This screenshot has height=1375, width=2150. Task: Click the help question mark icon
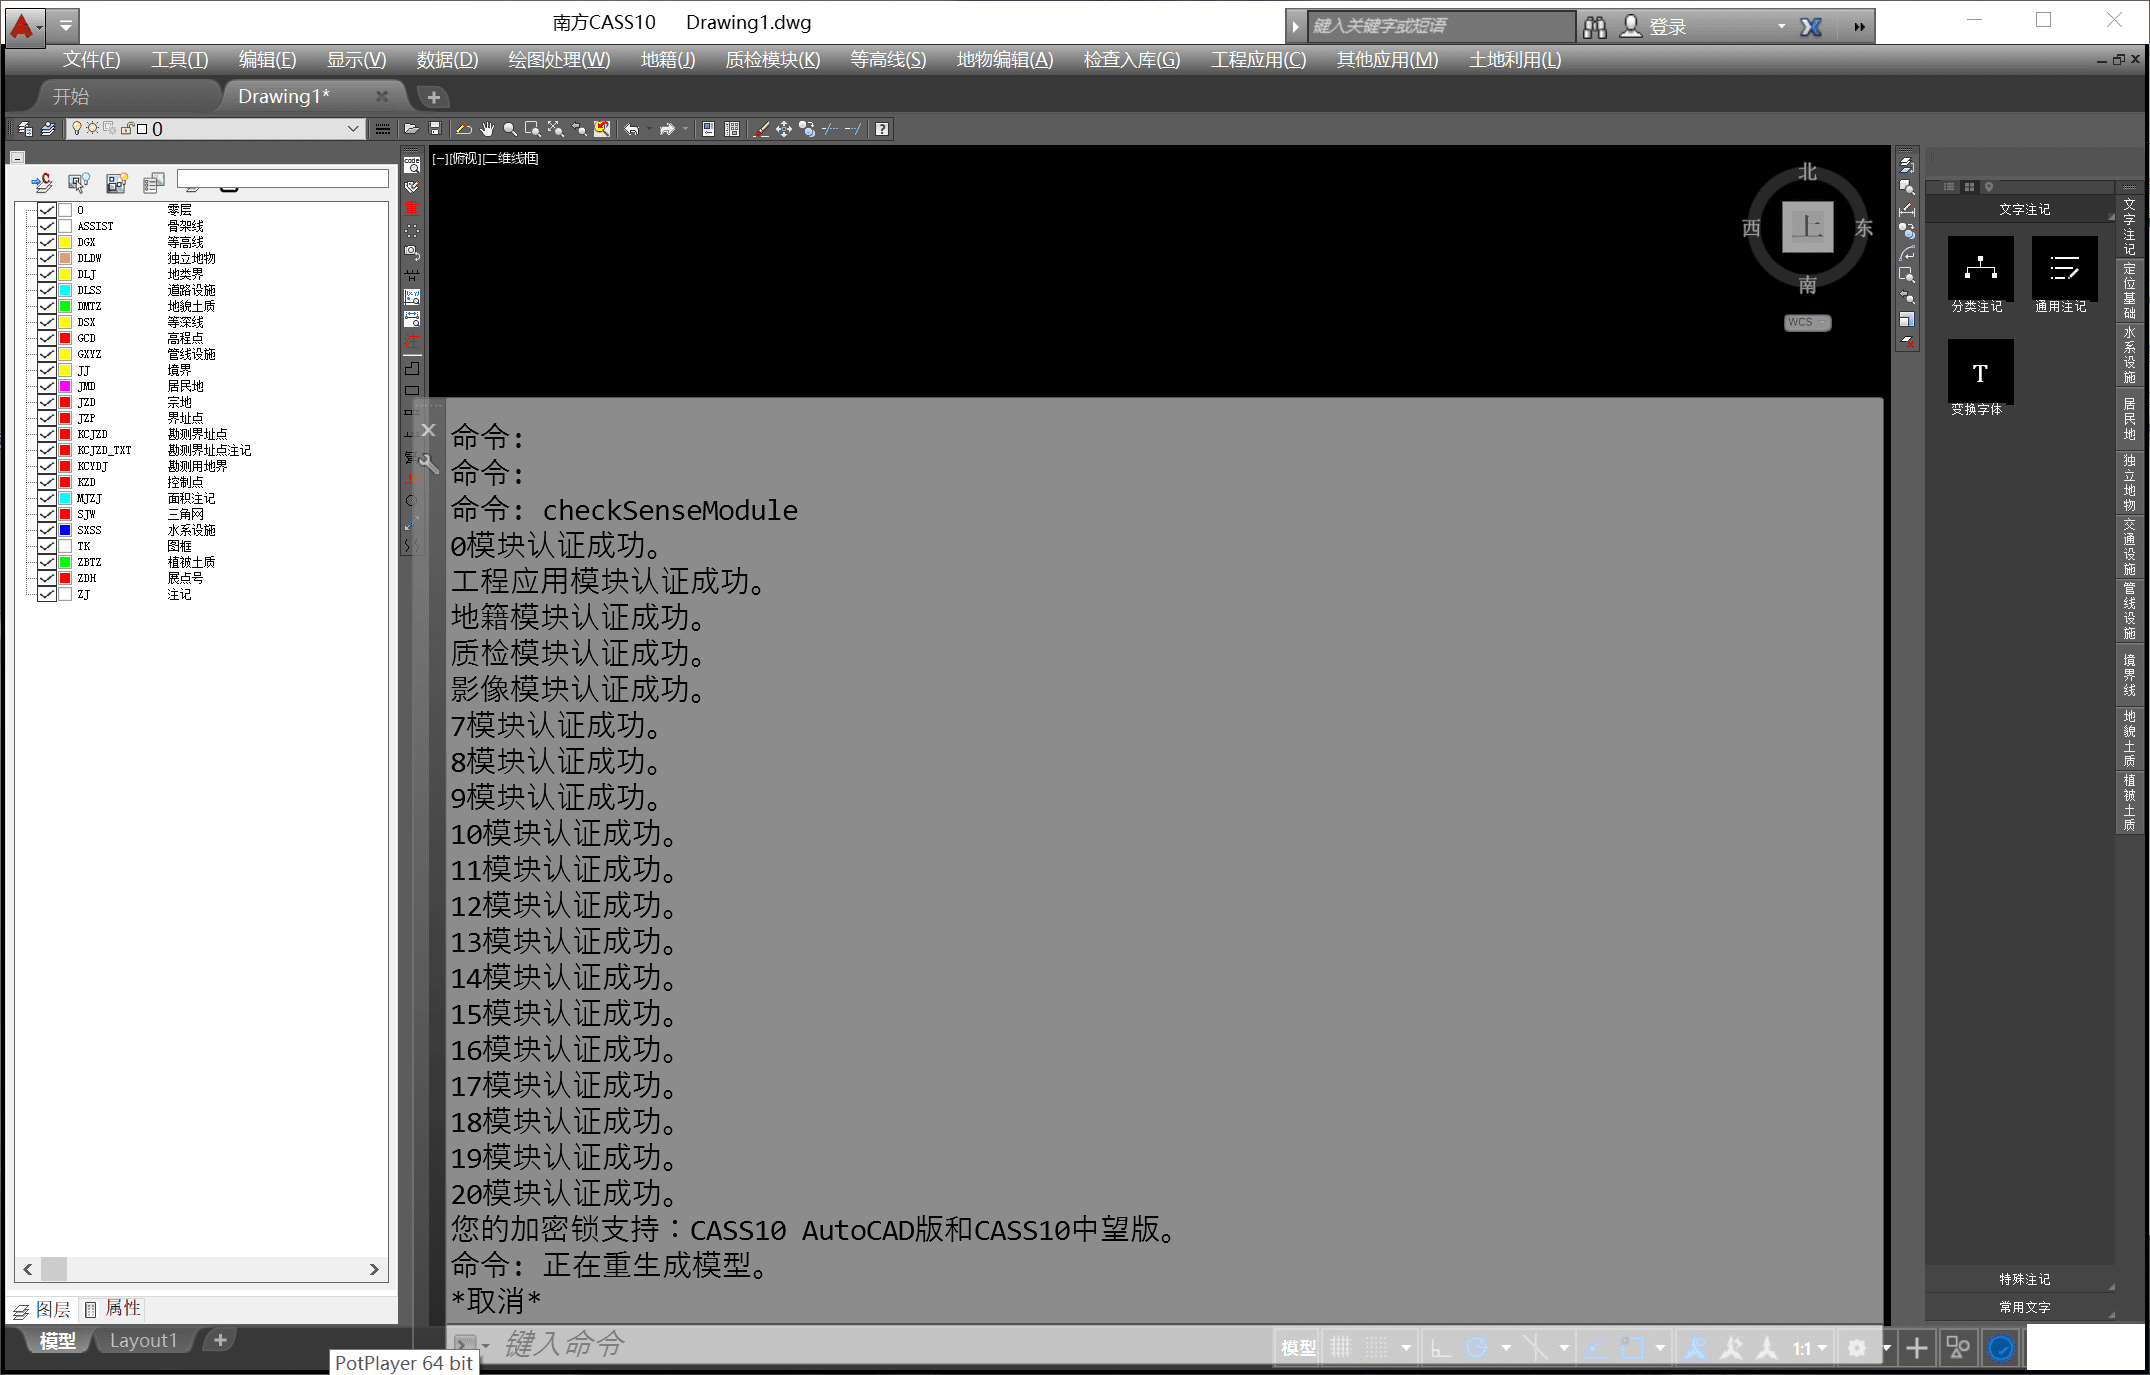[x=881, y=129]
